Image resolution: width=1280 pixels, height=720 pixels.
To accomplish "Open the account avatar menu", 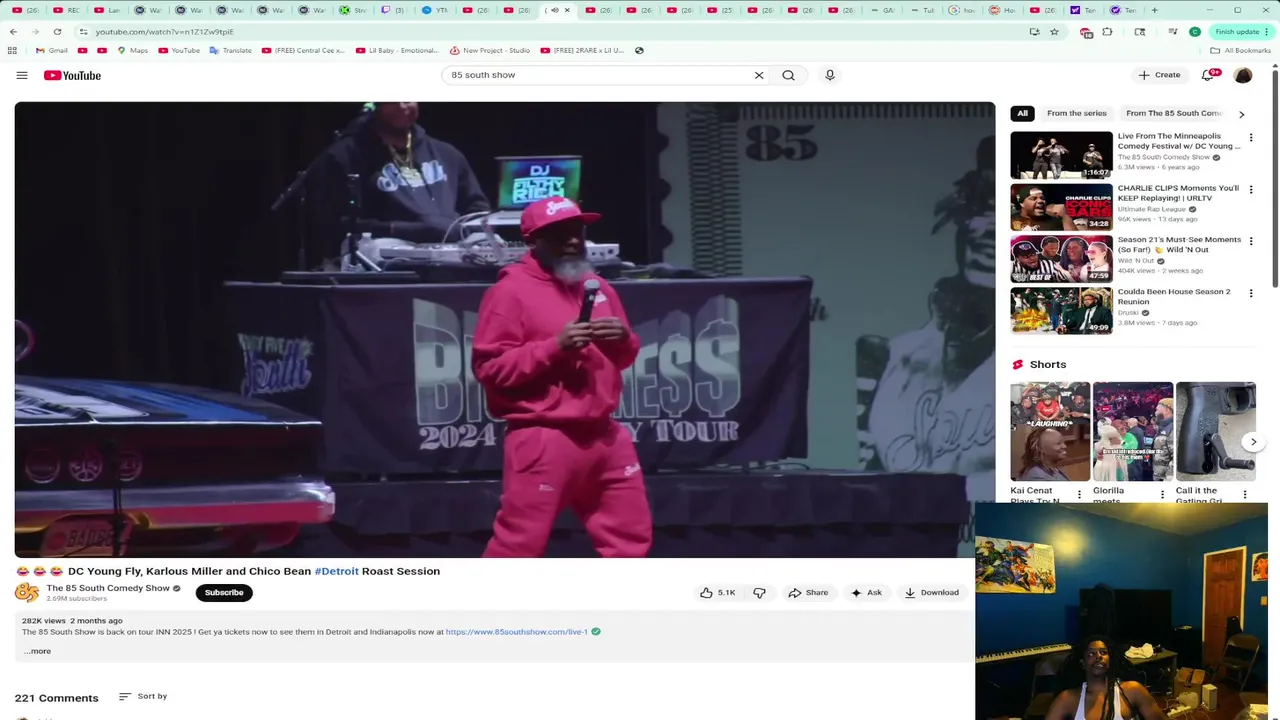I will coord(1243,75).
